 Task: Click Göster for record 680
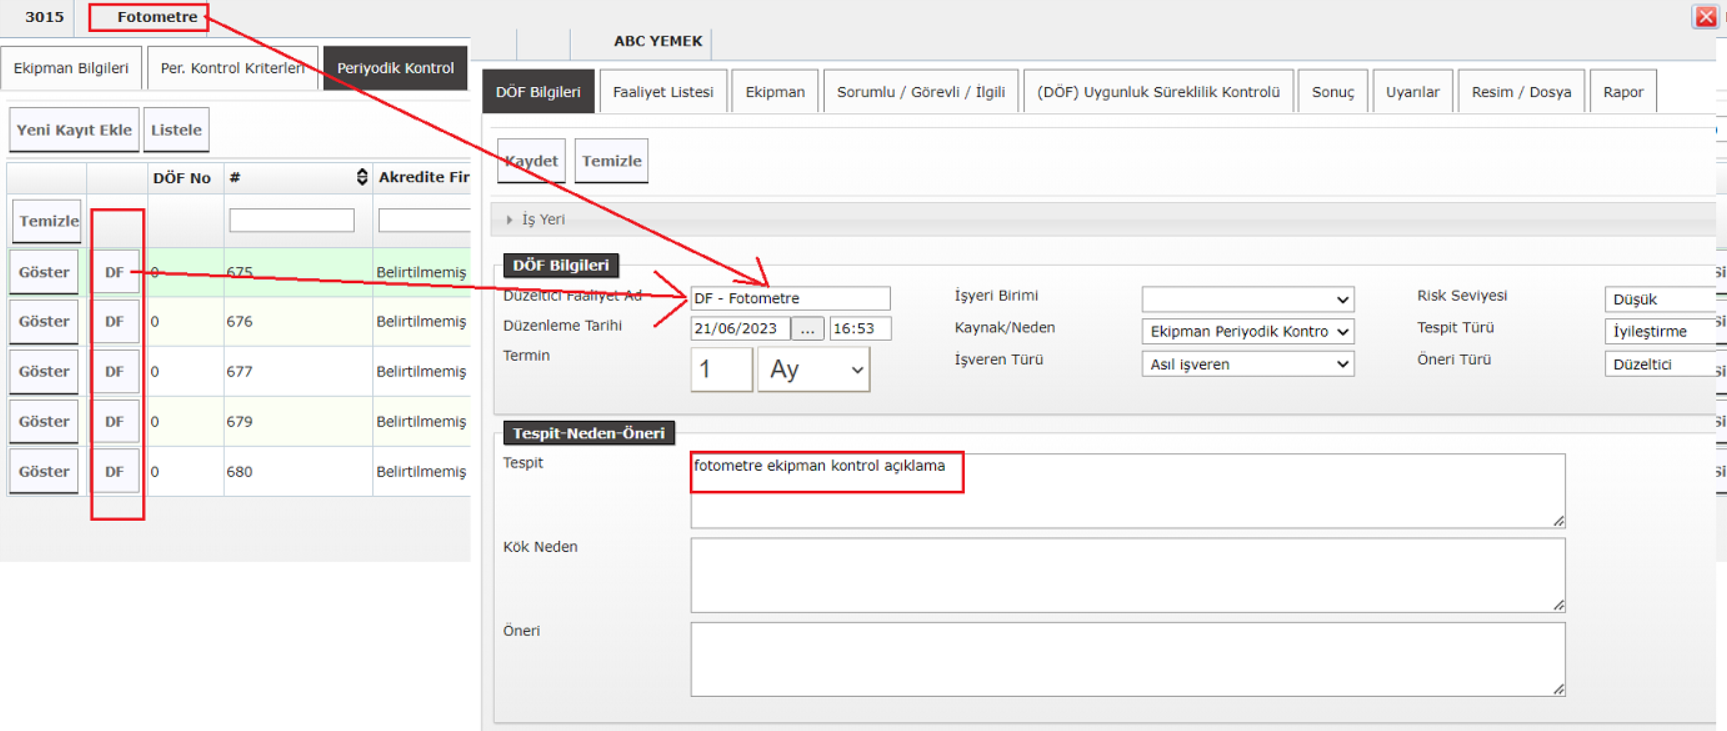[44, 472]
